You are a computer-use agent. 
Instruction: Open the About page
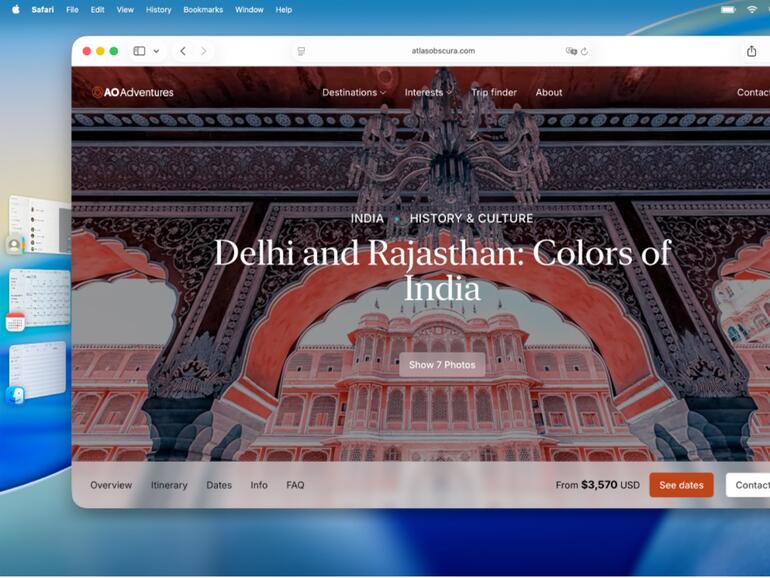click(x=549, y=92)
